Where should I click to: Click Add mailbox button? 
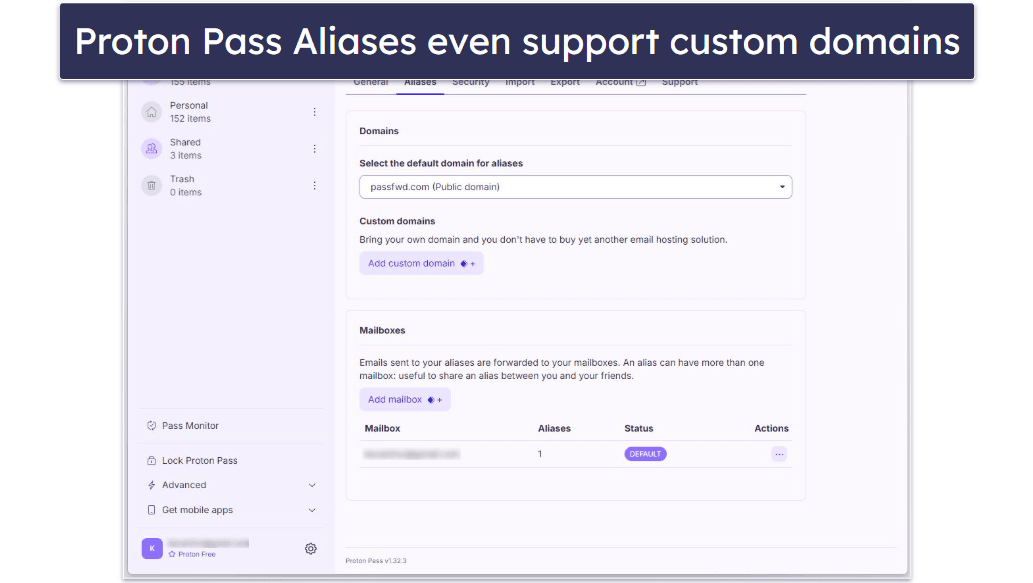pyautogui.click(x=405, y=399)
